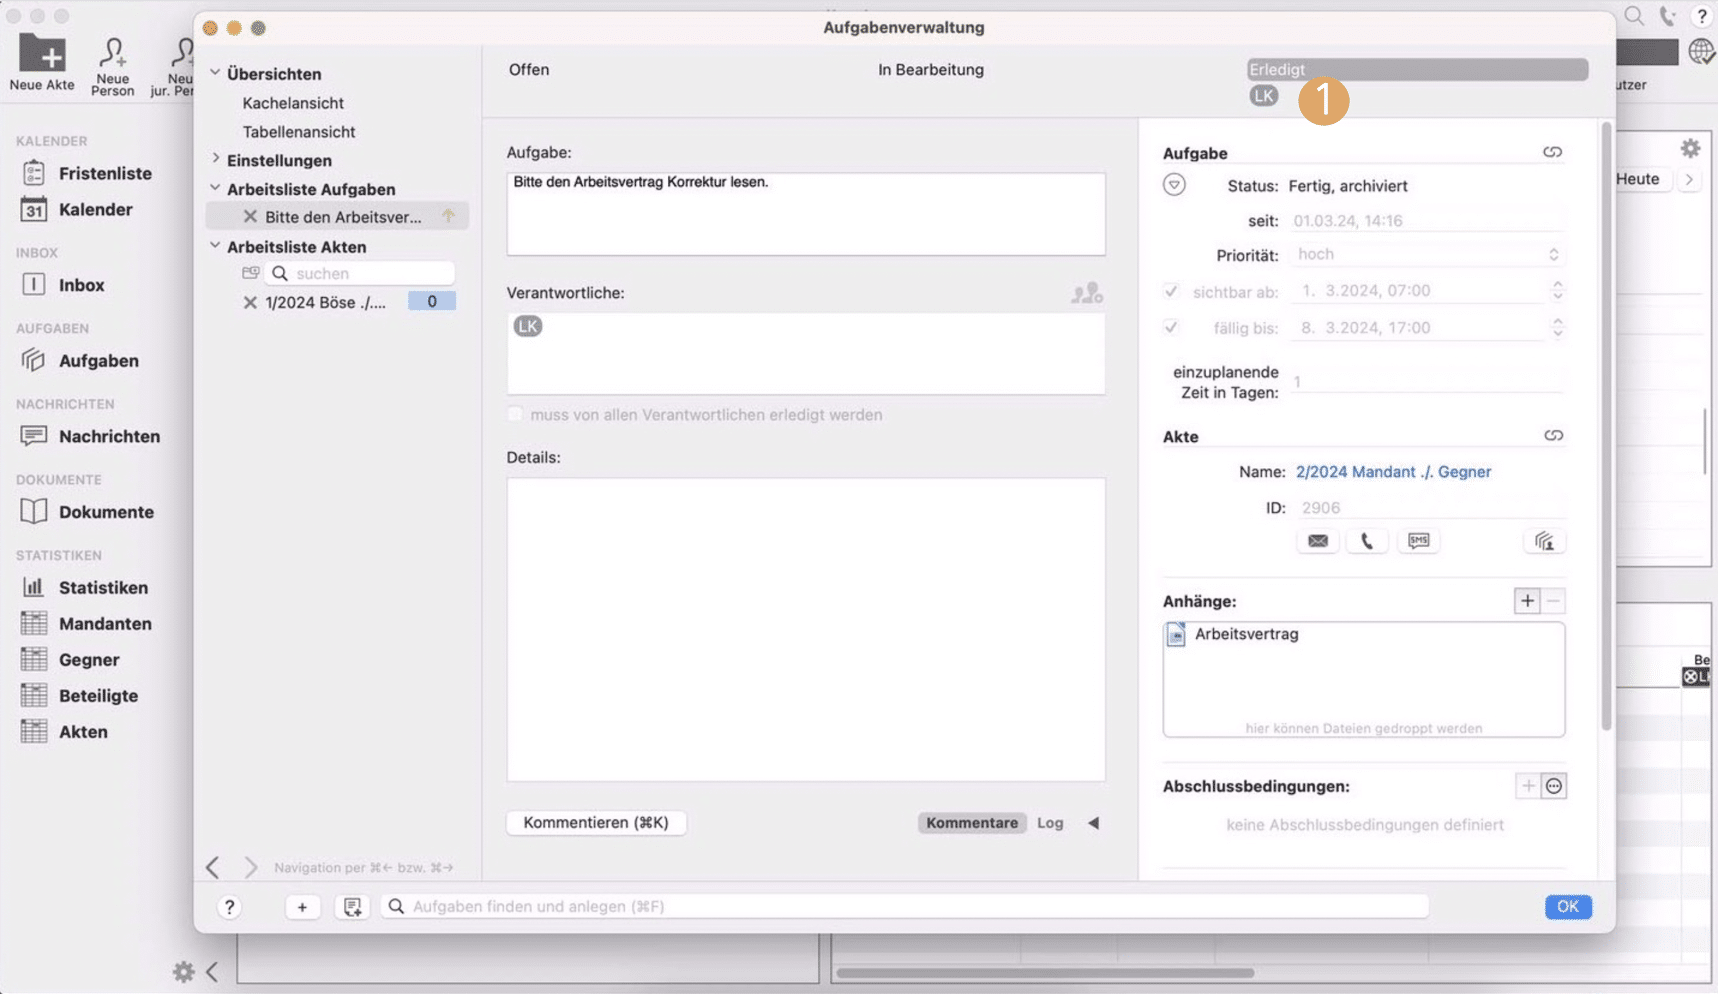
Task: Navigate forward with the right arrow
Action: point(250,867)
